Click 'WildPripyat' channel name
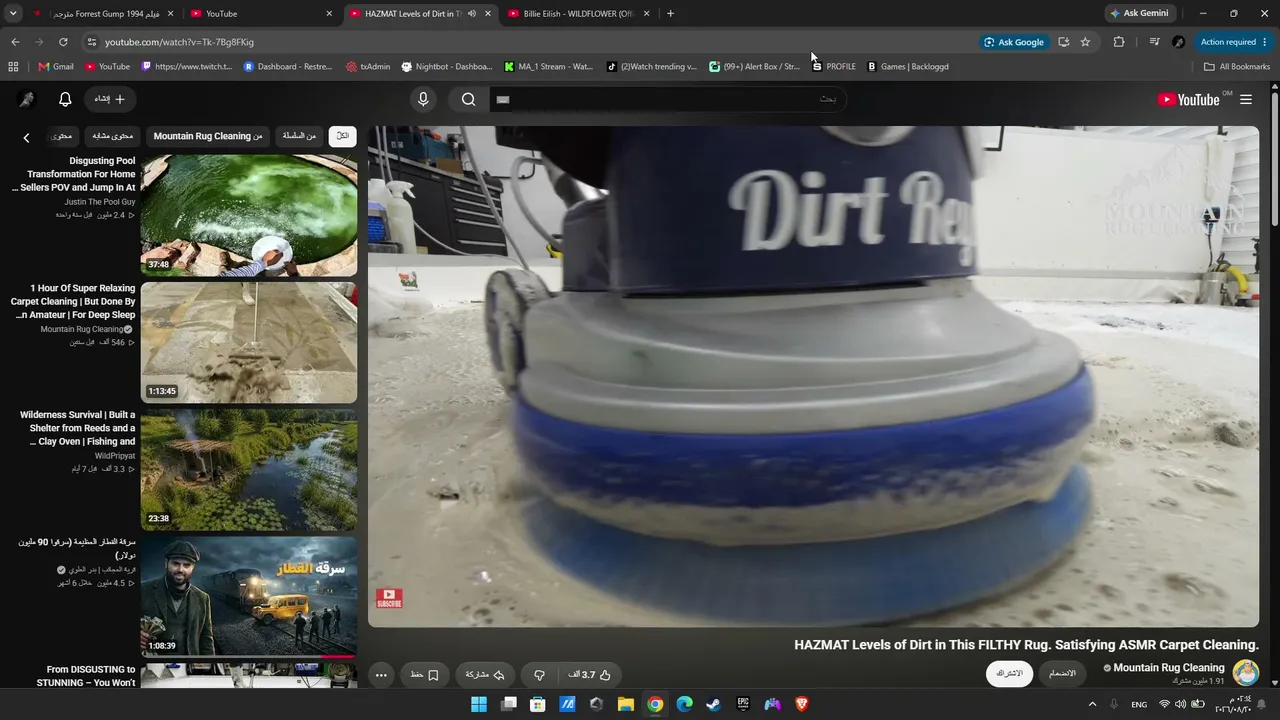This screenshot has width=1280, height=720. [115, 456]
